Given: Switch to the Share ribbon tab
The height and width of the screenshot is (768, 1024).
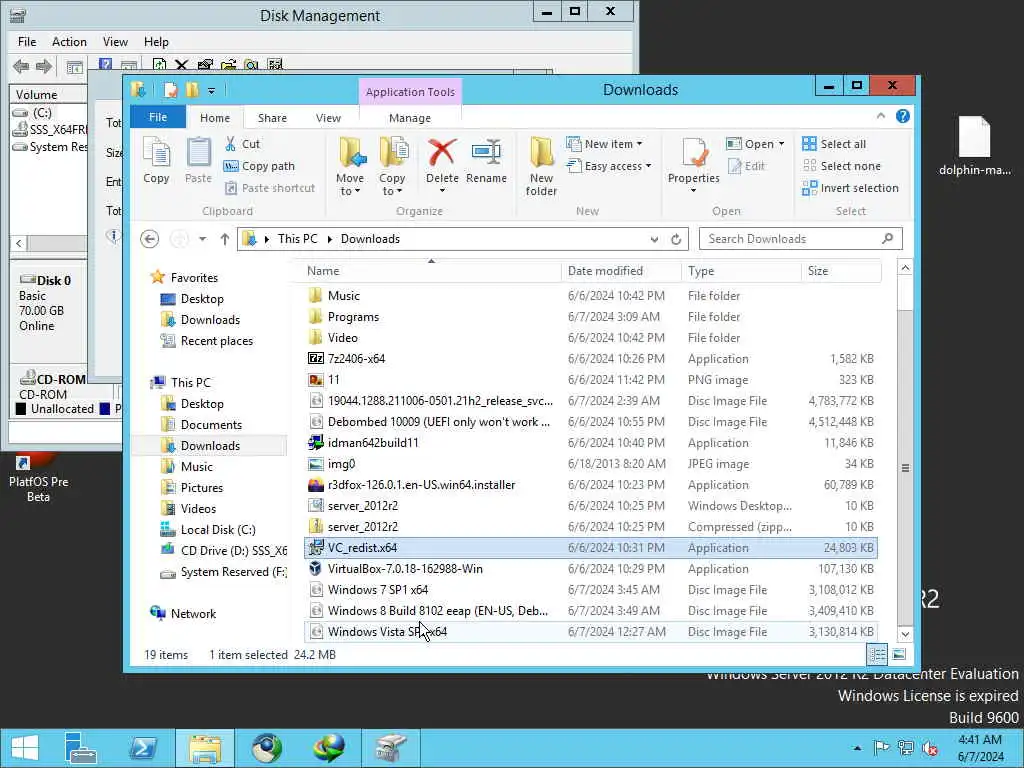Looking at the screenshot, I should coord(272,118).
